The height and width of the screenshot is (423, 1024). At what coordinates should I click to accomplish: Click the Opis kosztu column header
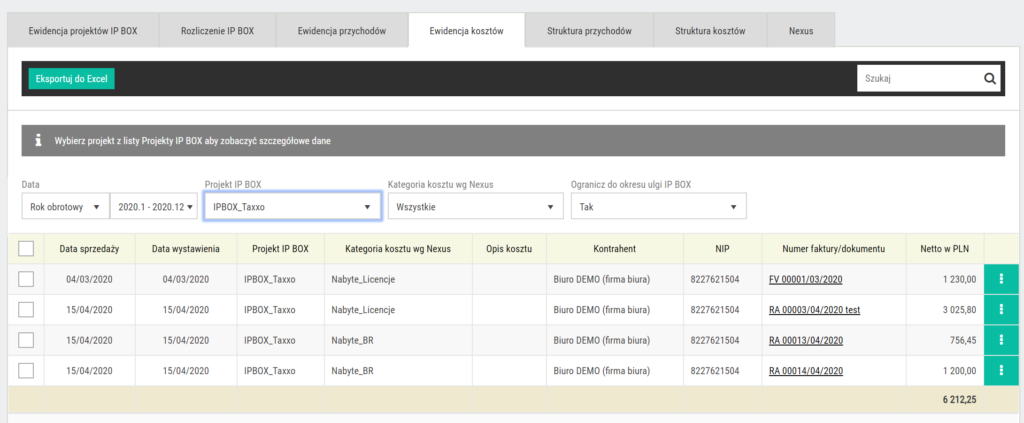pos(509,249)
